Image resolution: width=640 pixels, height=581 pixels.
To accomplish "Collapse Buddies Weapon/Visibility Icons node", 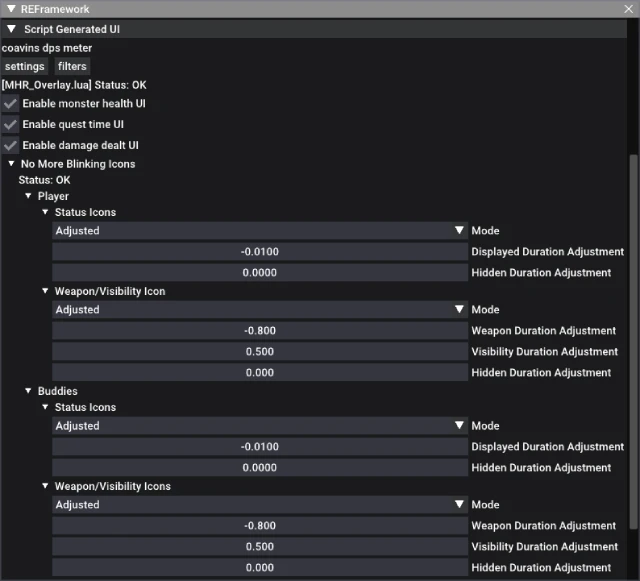I will coord(45,486).
